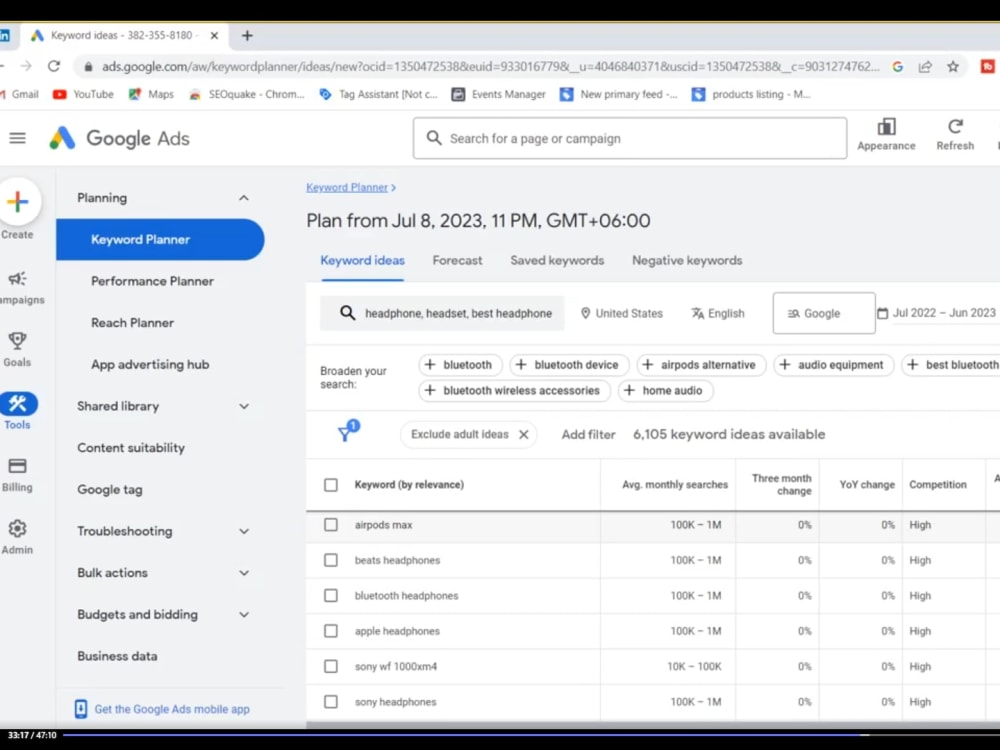Add home audio suggestion chip
The image size is (1000, 750).
(665, 390)
